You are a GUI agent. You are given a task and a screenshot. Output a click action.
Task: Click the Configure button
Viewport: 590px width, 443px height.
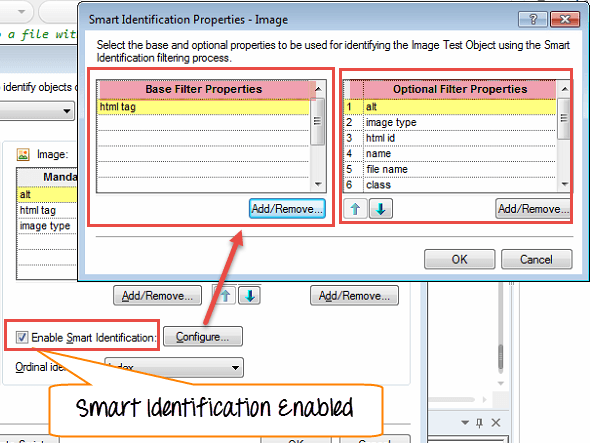(x=203, y=336)
